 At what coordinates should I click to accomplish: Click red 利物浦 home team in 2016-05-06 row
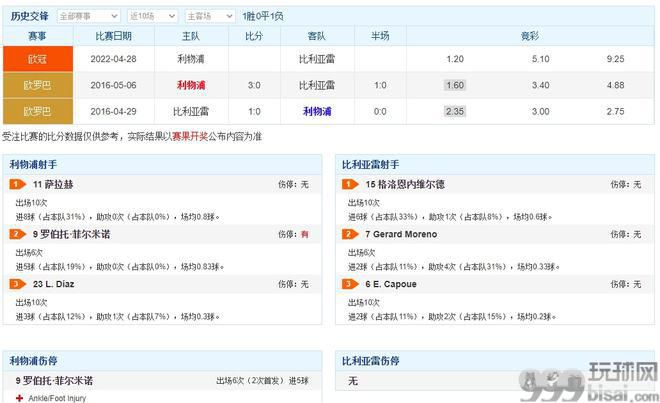(191, 85)
